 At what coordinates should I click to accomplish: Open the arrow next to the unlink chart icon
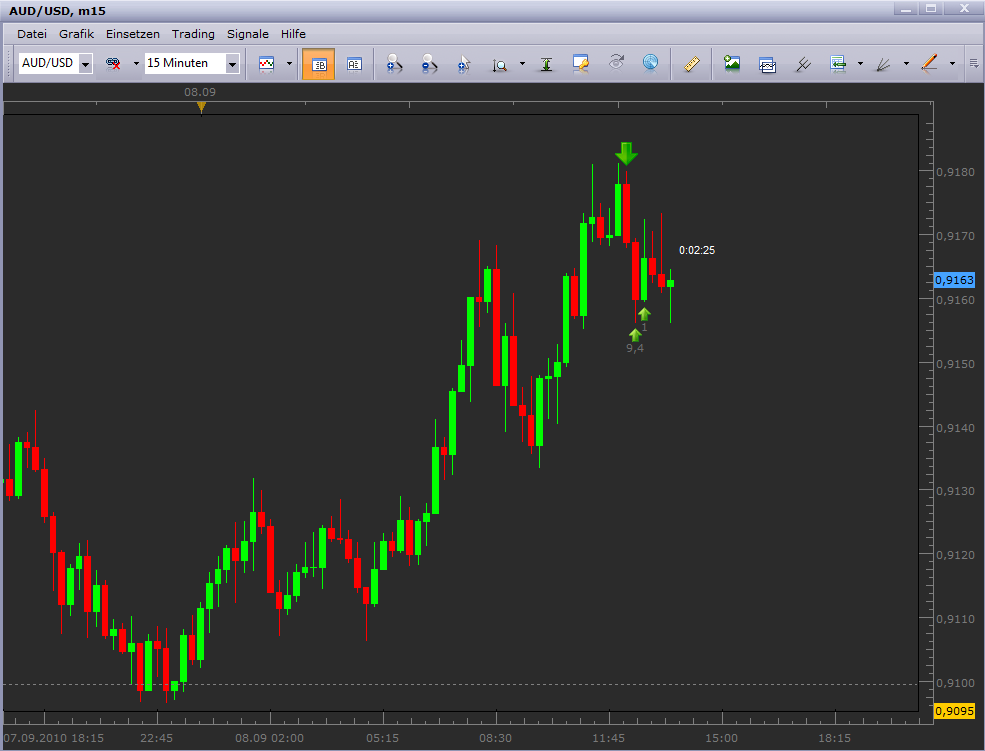tap(136, 63)
